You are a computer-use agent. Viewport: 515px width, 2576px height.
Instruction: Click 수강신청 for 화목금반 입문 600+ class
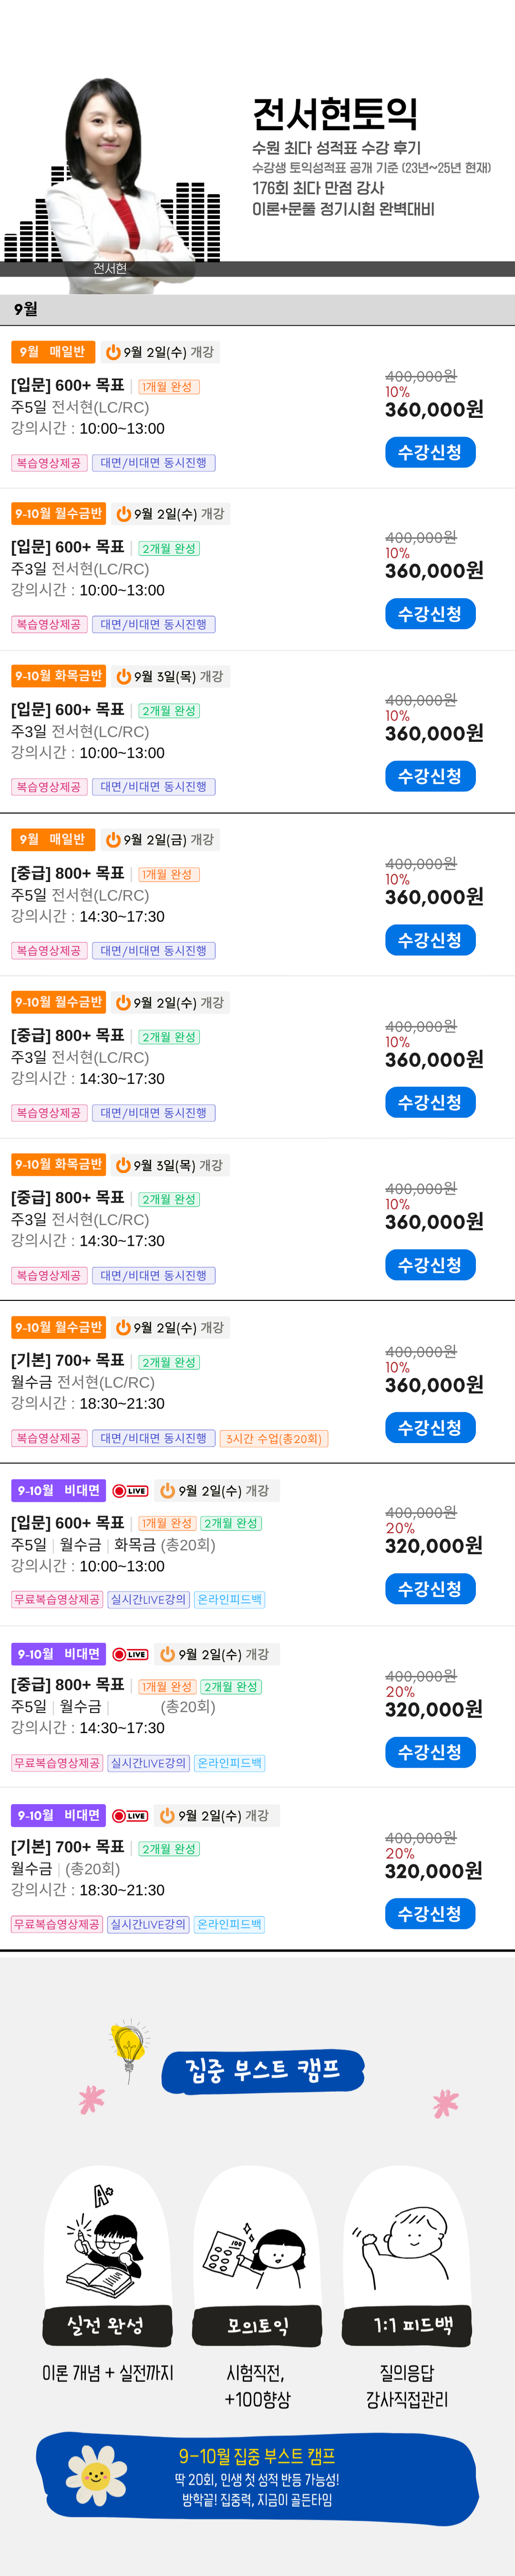pyautogui.click(x=430, y=776)
